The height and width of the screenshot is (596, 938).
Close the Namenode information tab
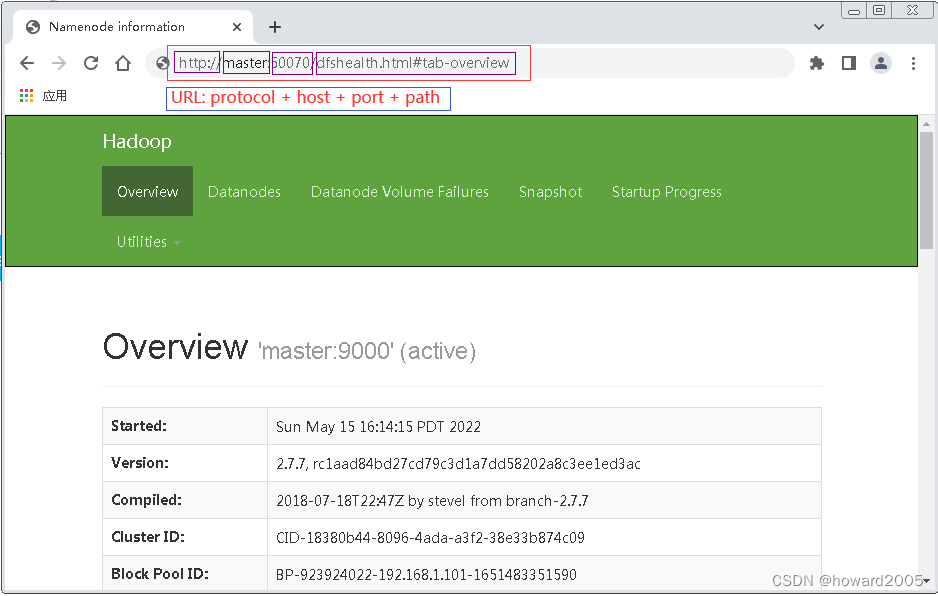[237, 27]
